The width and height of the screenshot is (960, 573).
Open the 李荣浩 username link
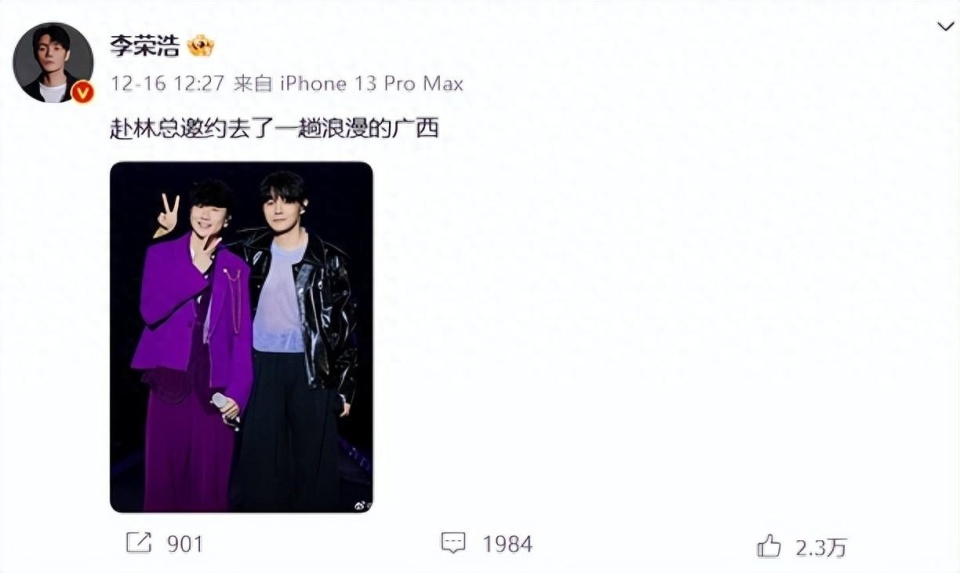click(144, 46)
